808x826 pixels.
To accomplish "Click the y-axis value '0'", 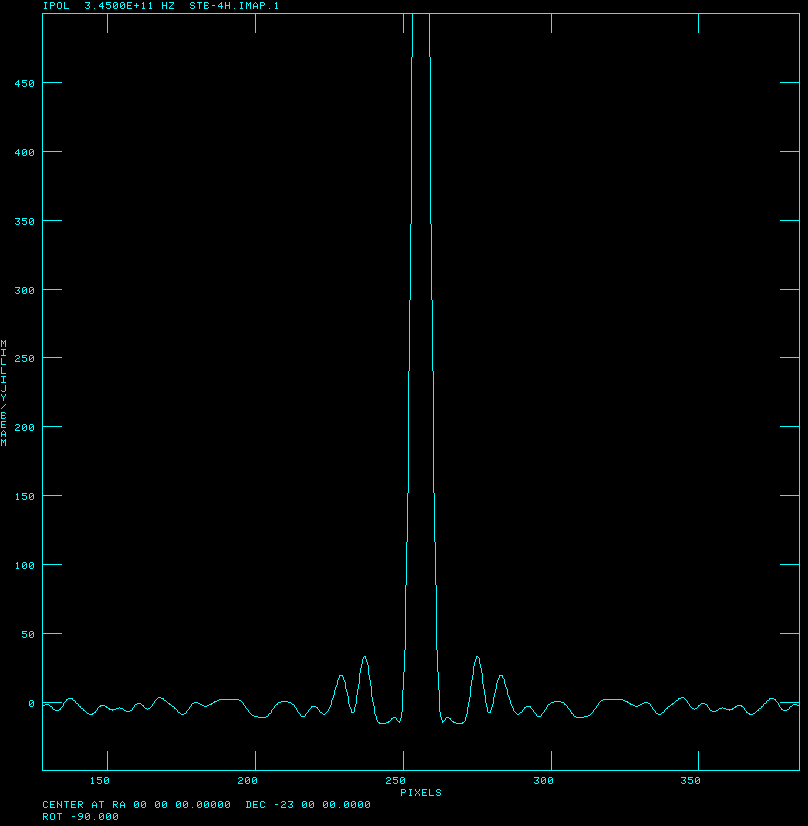I will pyautogui.click(x=32, y=704).
